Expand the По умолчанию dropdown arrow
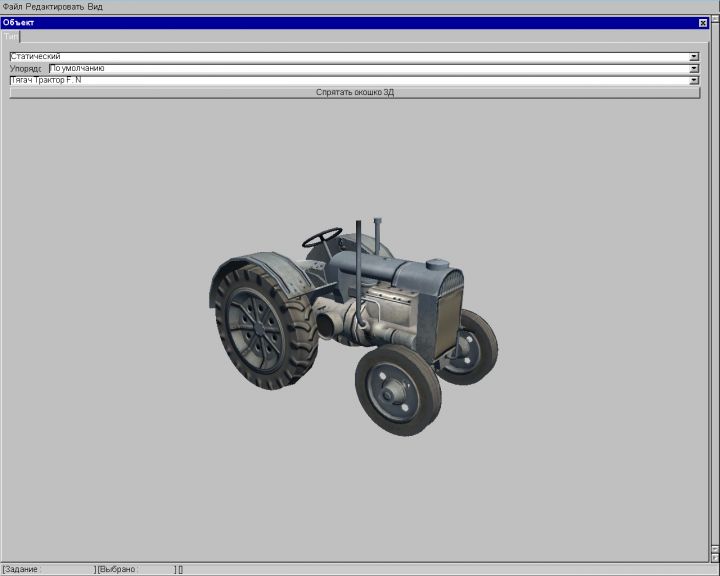The height and width of the screenshot is (576, 720). [694, 69]
